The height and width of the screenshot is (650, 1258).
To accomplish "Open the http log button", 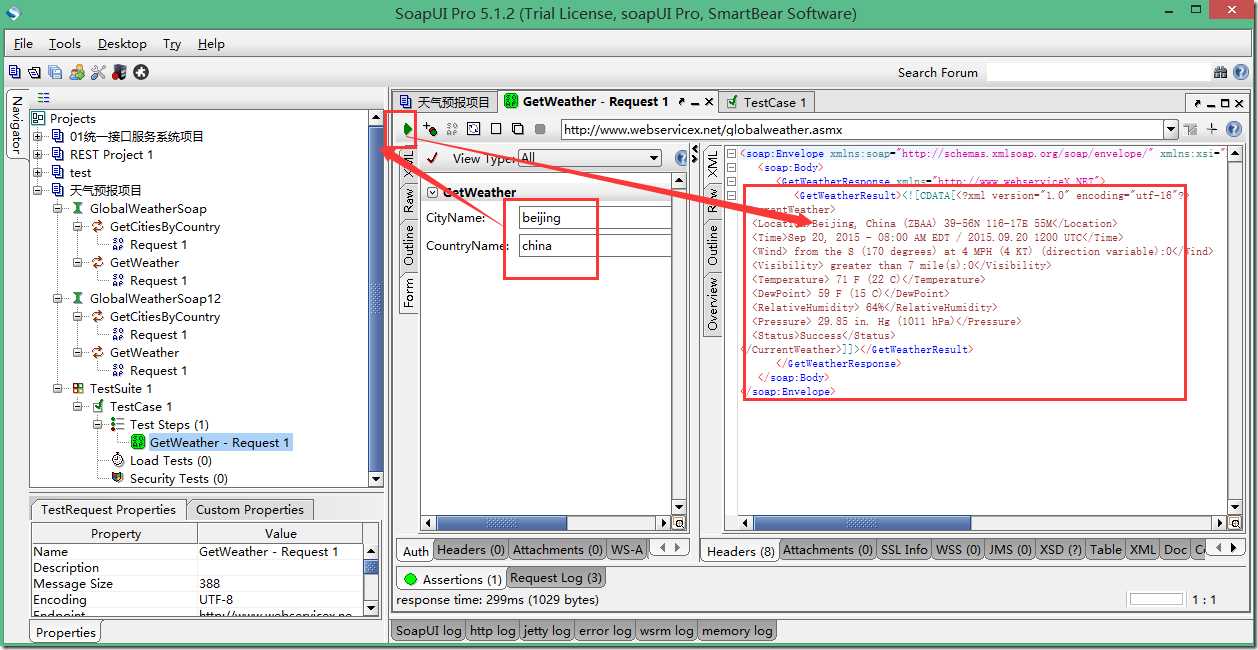I will (x=493, y=631).
